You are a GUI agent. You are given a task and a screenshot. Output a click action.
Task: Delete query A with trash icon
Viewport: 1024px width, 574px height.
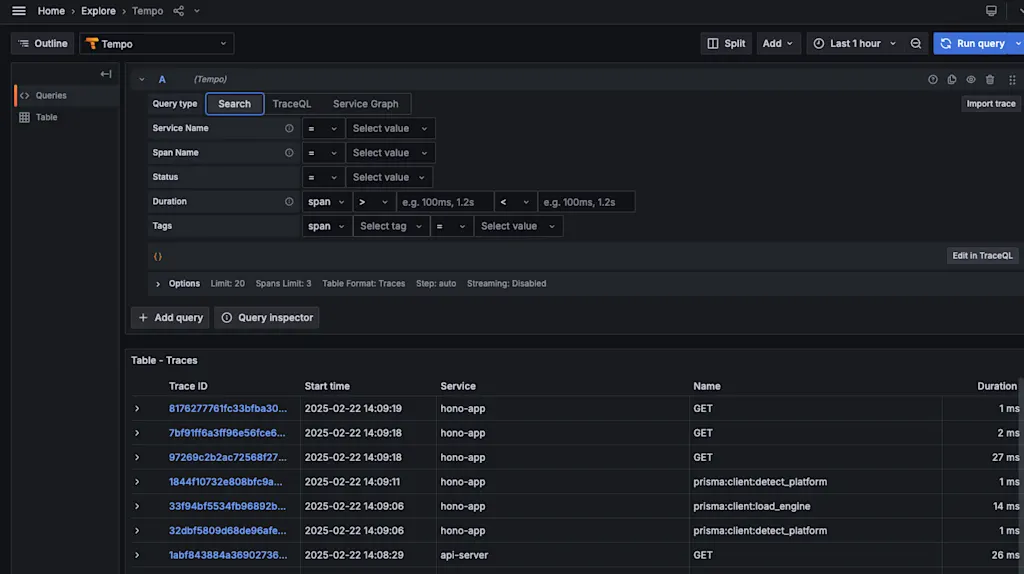tap(989, 79)
